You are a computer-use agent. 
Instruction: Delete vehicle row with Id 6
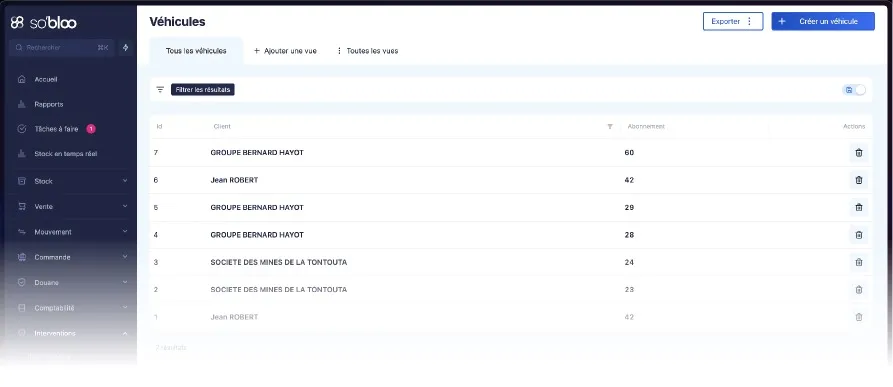click(859, 180)
